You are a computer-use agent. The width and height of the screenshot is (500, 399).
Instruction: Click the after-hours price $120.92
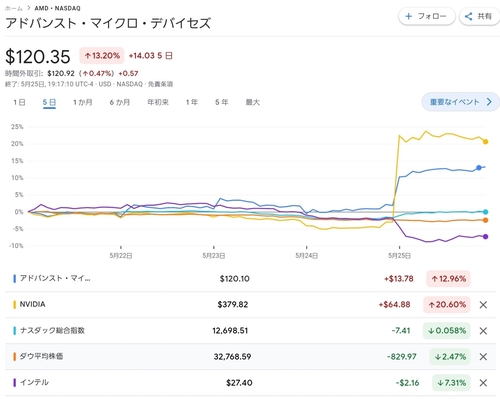click(61, 73)
